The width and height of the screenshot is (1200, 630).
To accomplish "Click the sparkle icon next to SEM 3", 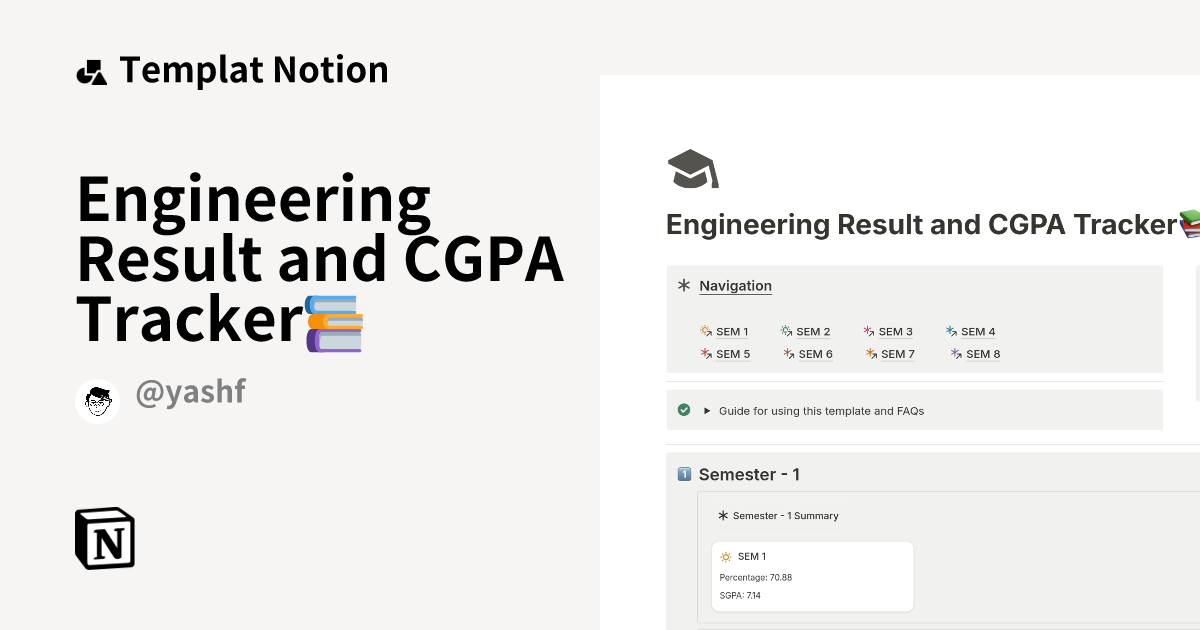I will [868, 331].
